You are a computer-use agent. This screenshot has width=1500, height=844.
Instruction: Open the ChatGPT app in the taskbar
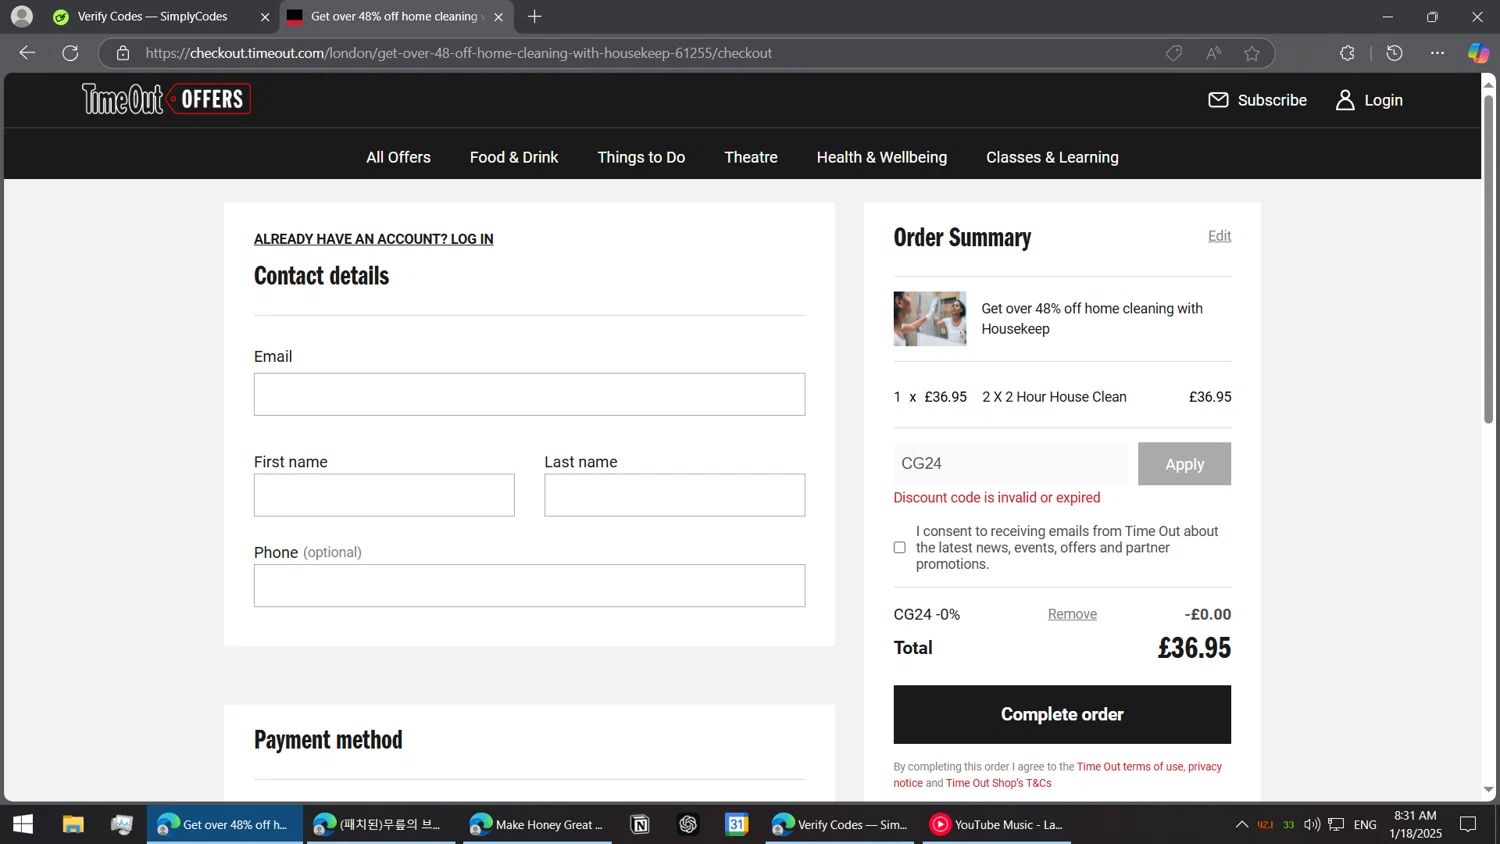688,824
